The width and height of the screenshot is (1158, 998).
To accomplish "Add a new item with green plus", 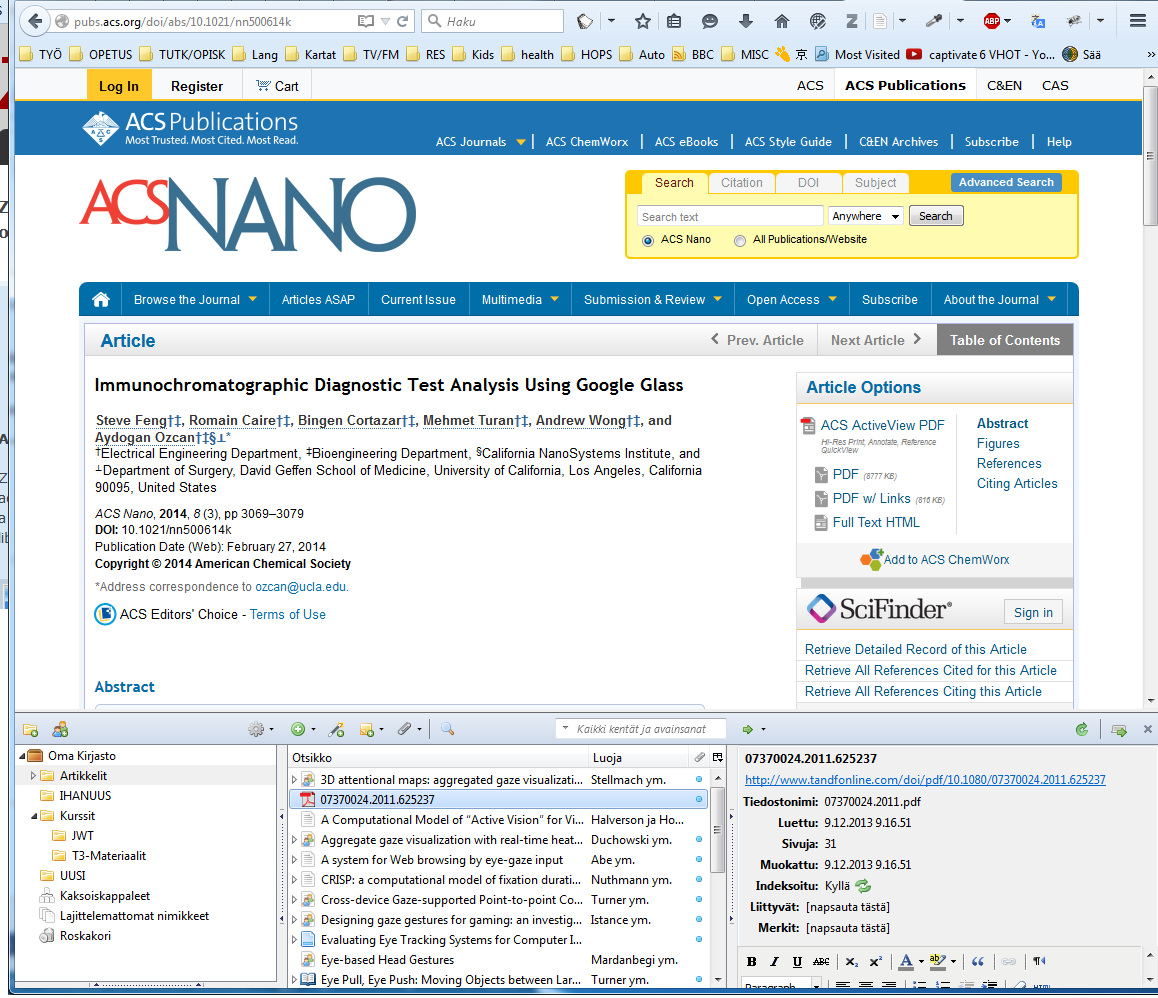I will (298, 730).
